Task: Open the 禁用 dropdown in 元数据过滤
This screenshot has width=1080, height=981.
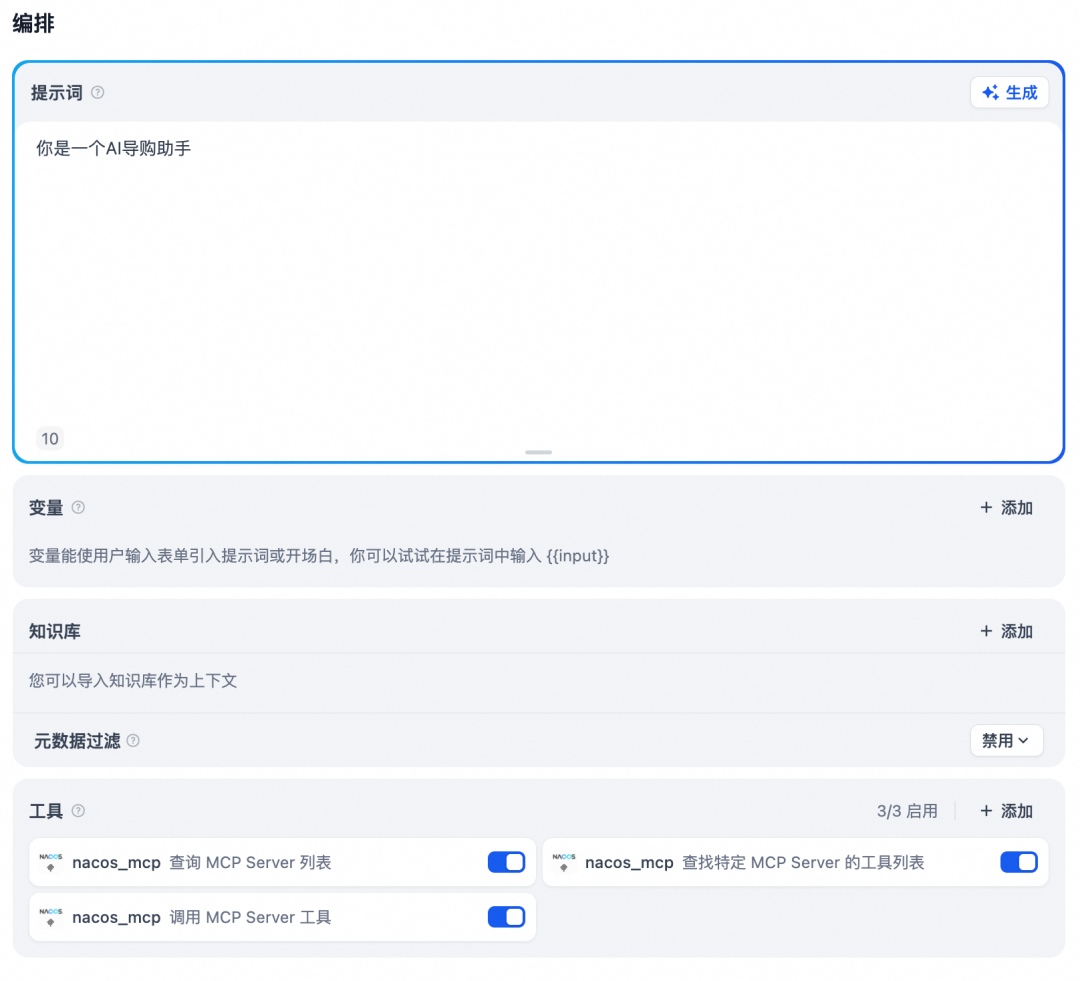Action: click(1007, 740)
